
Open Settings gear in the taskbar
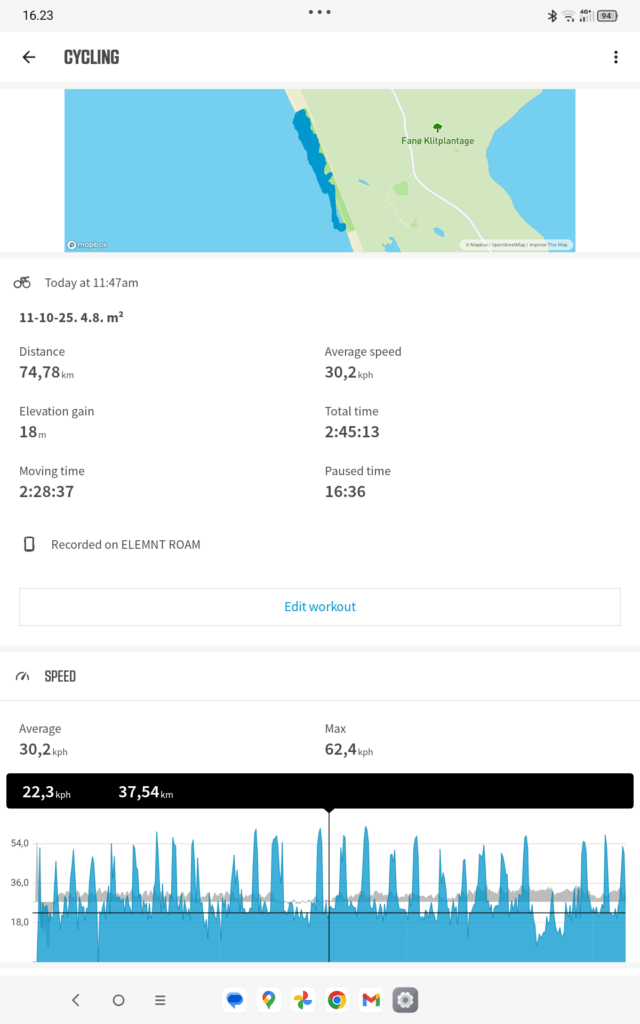405,999
